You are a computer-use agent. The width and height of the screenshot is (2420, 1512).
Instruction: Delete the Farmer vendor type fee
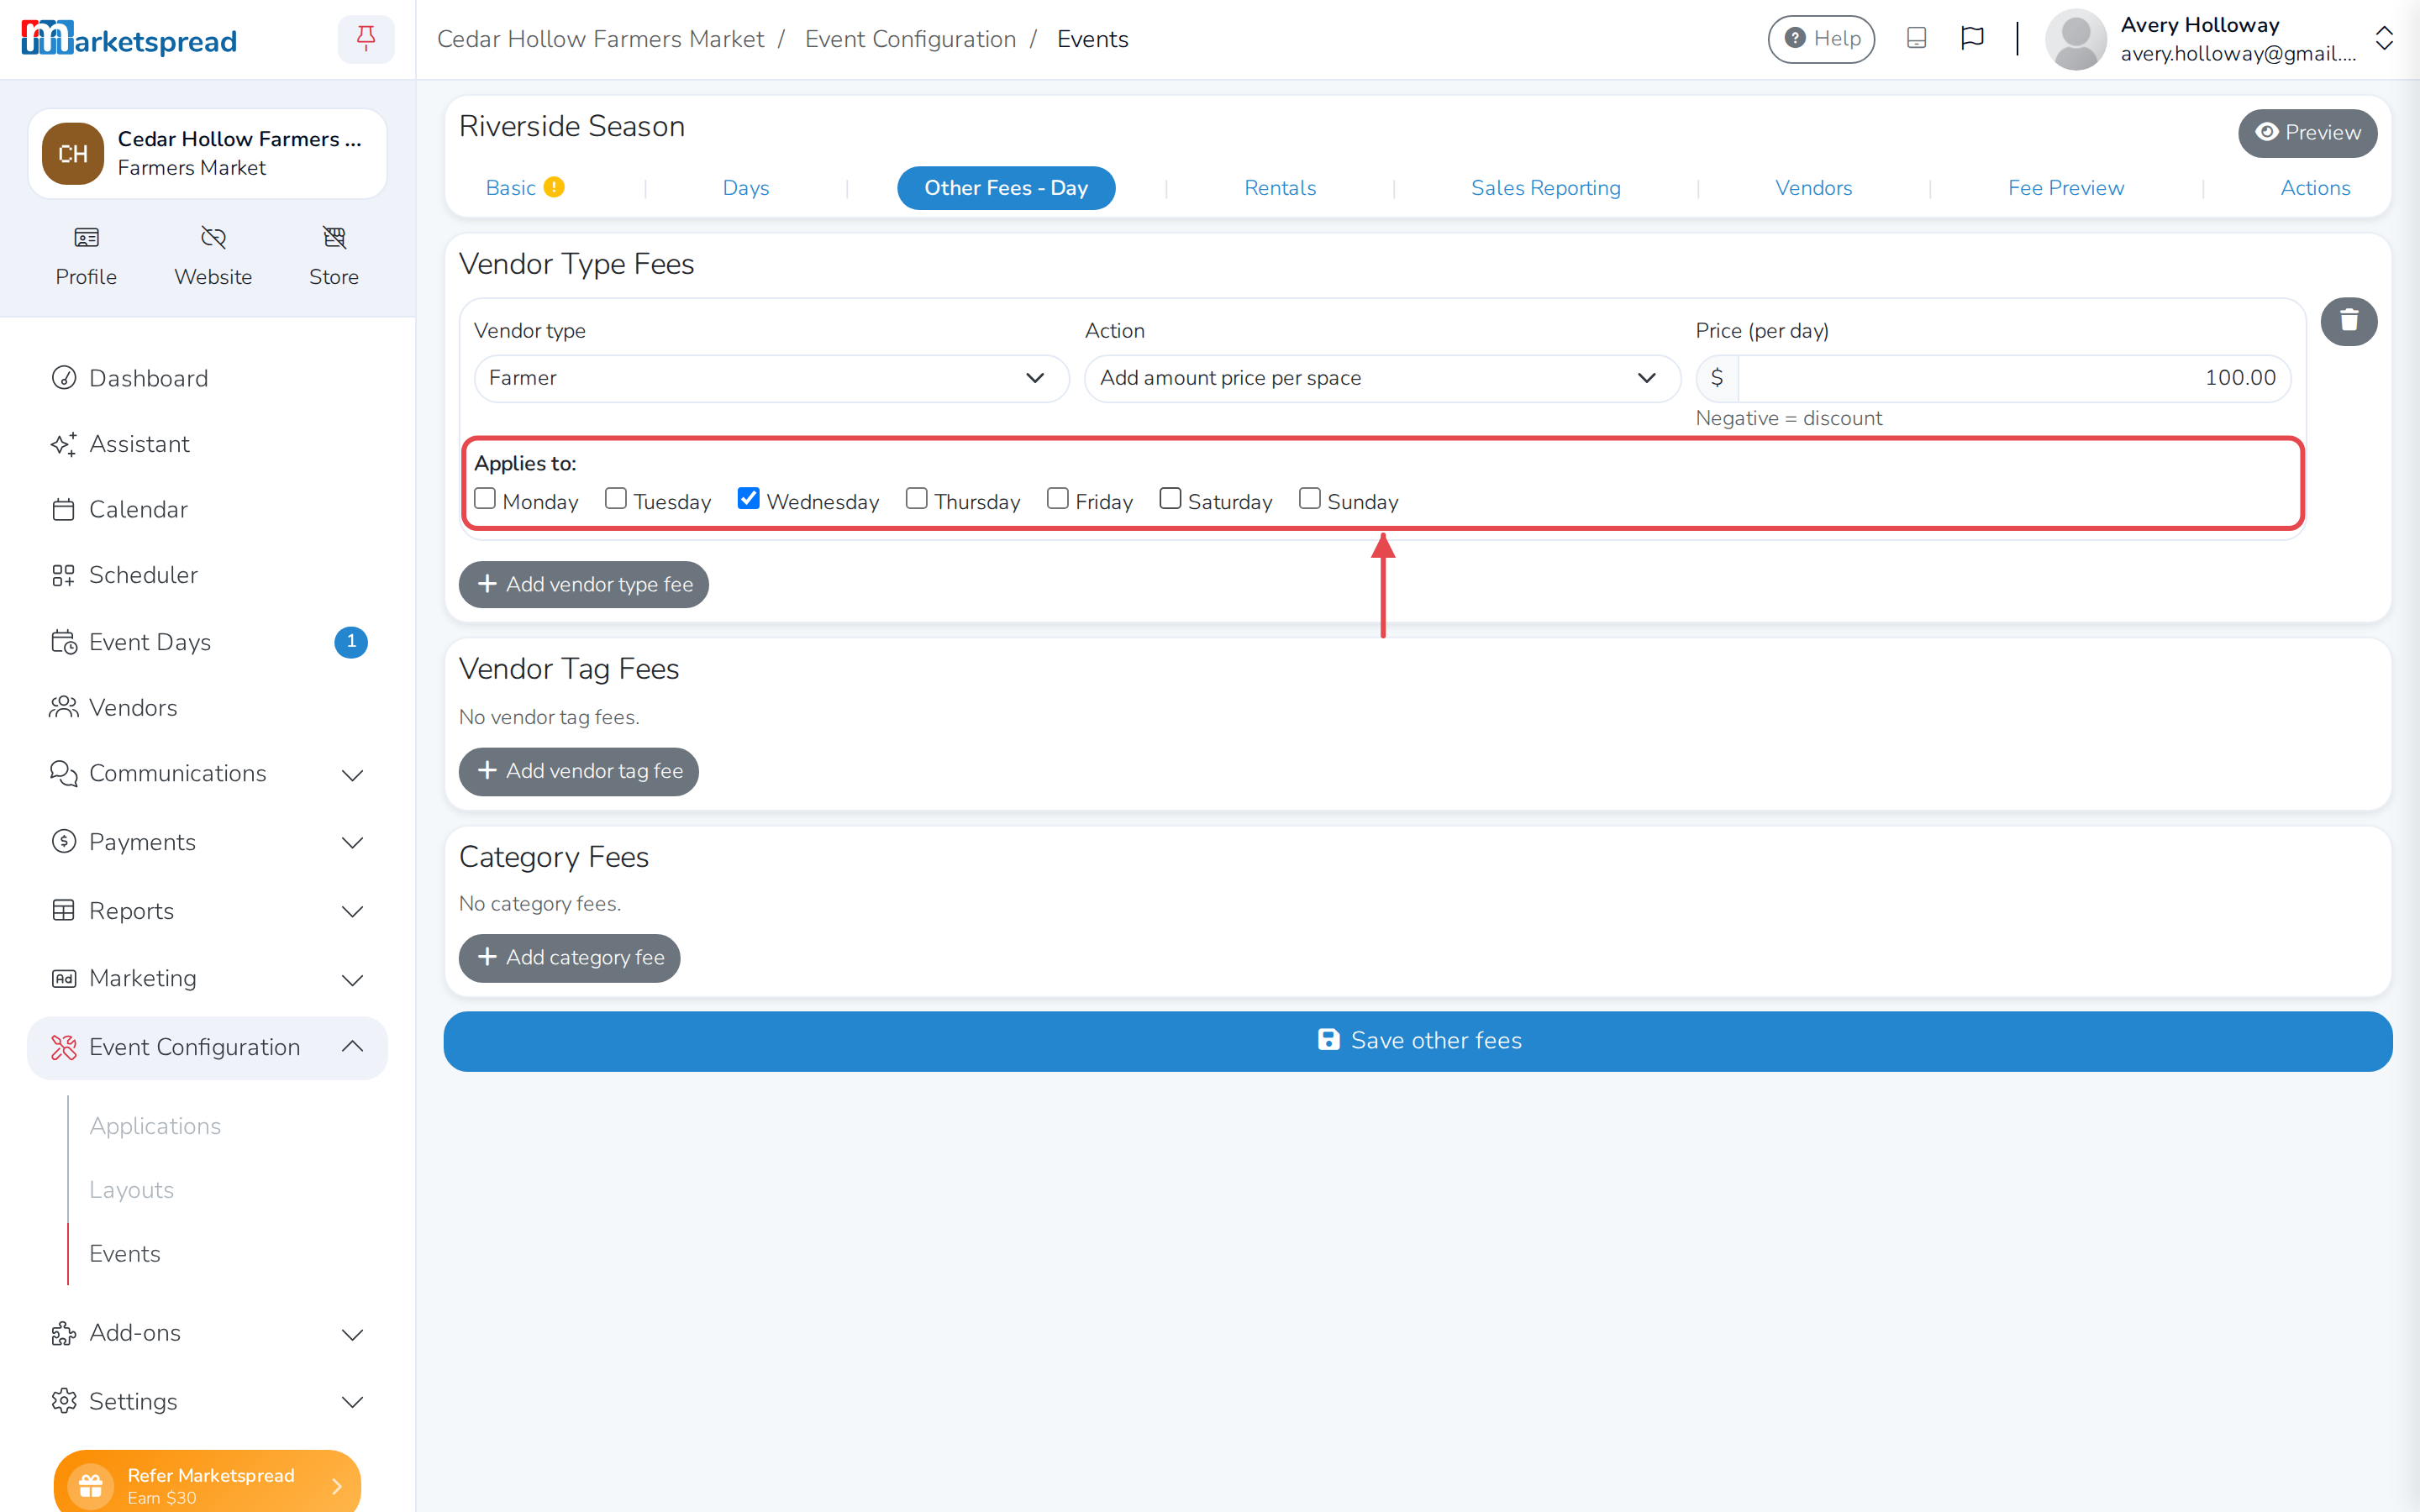tap(2348, 321)
